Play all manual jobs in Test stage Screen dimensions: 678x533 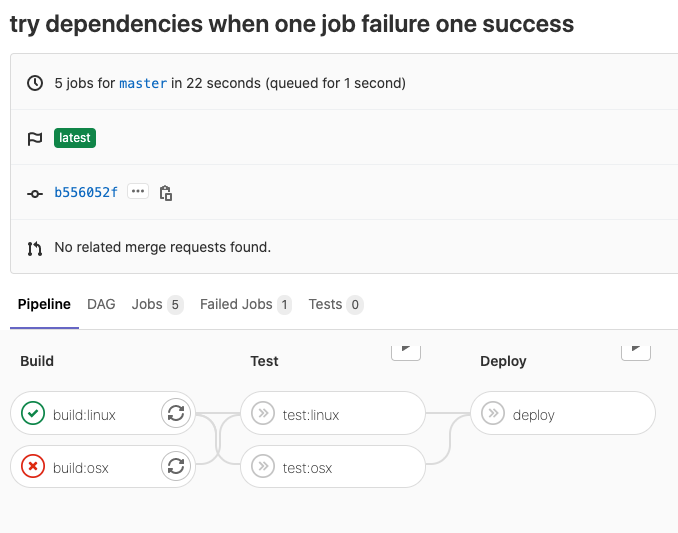pyautogui.click(x=405, y=349)
